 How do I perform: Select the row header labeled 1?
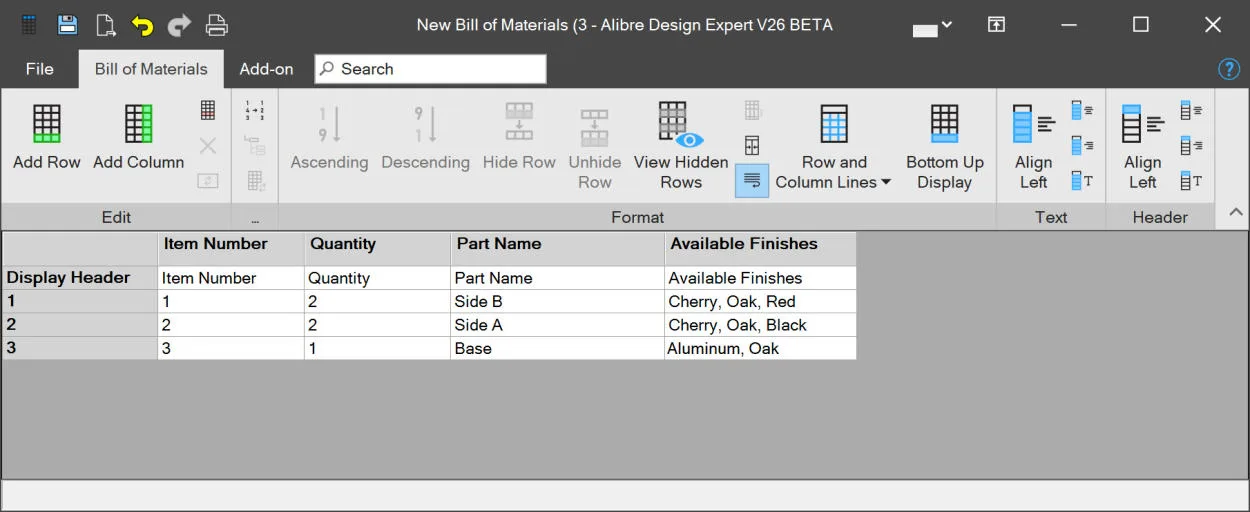(x=79, y=301)
